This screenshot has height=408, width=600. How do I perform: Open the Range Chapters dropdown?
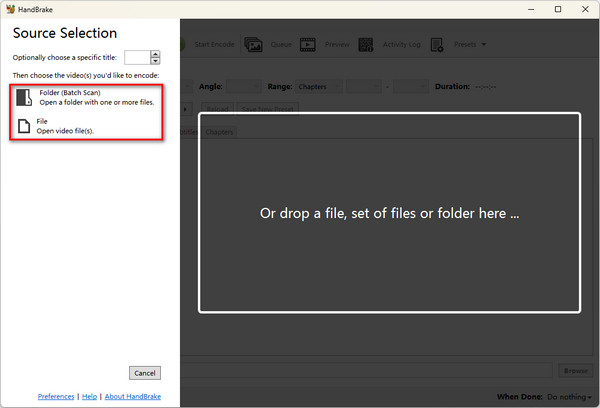[319, 87]
